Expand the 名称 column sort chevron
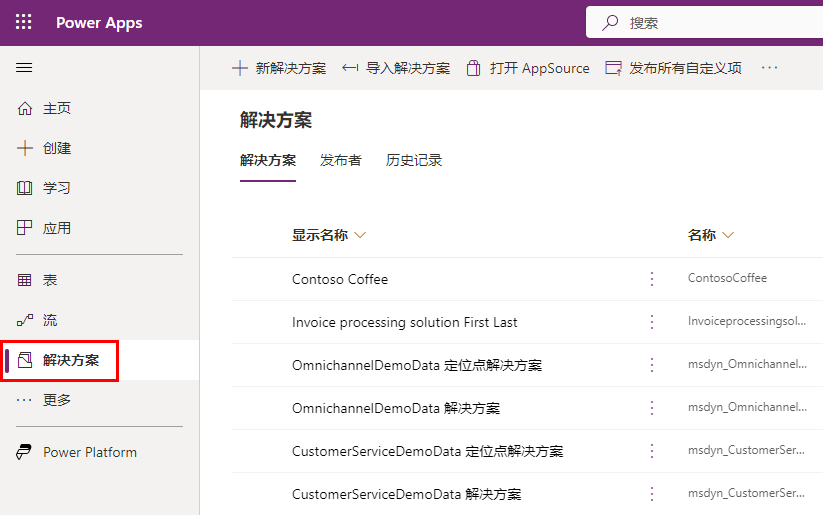Screen dimensions: 823x515 (x=728, y=235)
